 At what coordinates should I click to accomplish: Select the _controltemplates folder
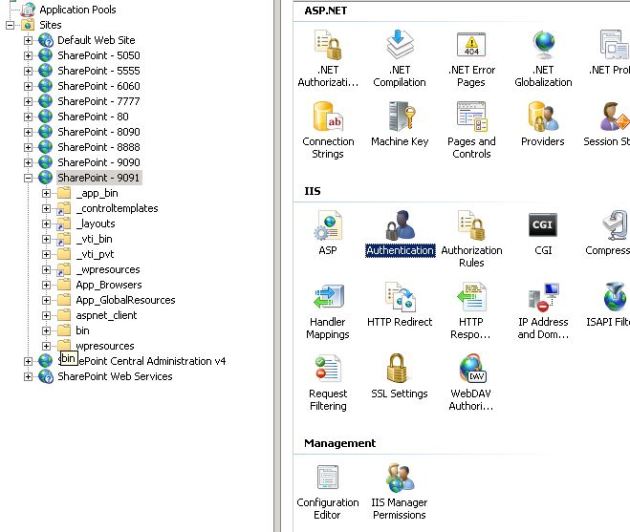pos(117,208)
